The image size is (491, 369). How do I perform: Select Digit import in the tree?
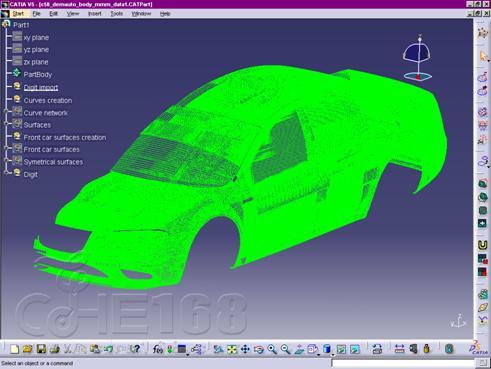[41, 87]
